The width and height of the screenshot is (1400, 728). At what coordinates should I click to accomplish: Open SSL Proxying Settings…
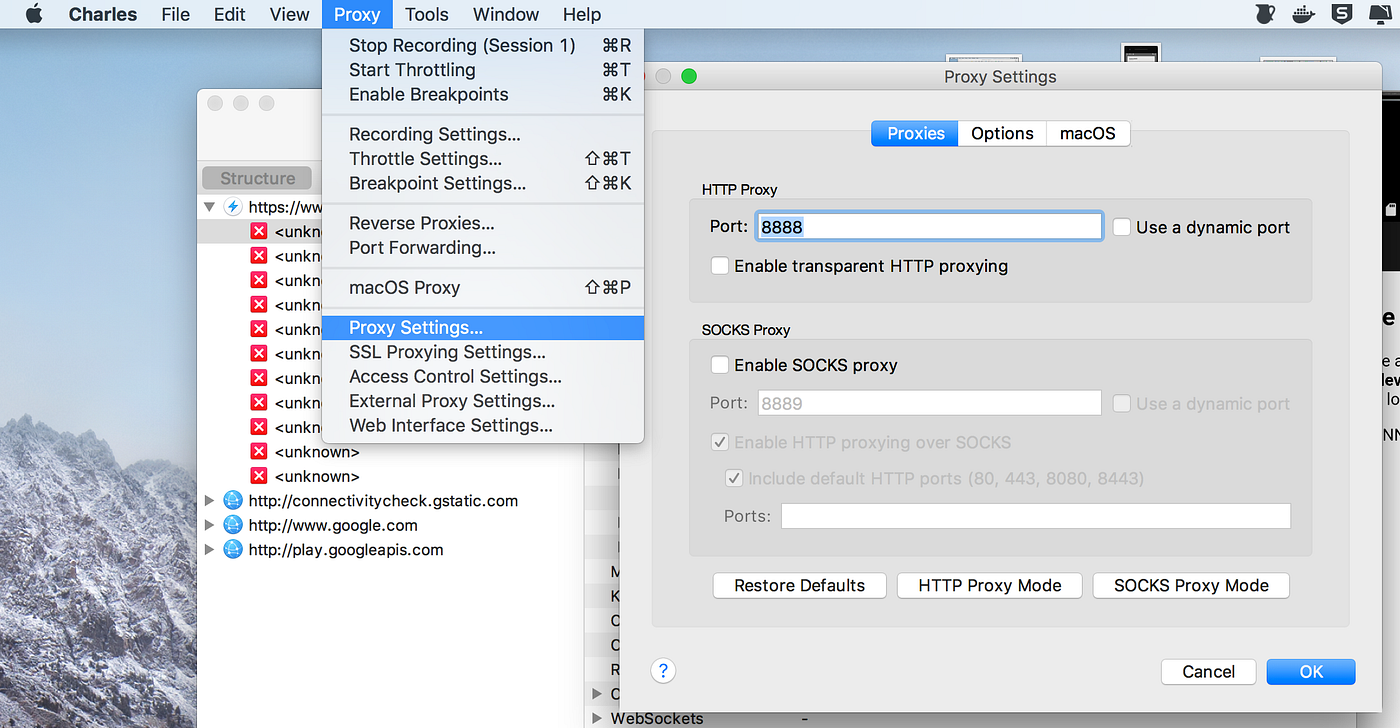pos(483,352)
